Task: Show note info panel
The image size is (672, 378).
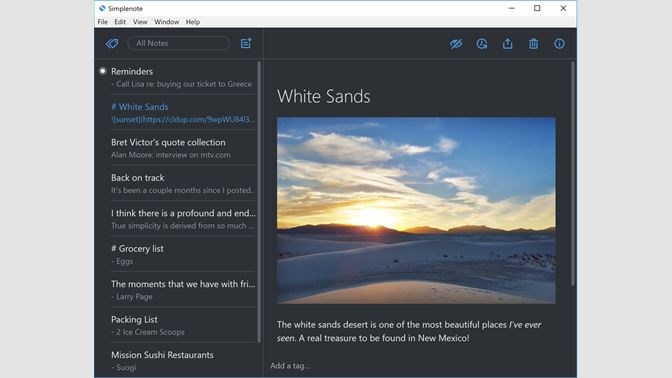Action: point(559,43)
